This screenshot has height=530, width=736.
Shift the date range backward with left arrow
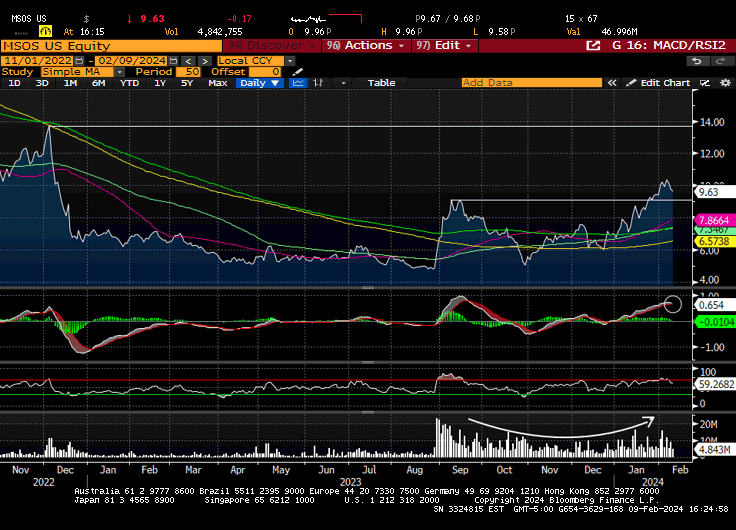[x=188, y=61]
